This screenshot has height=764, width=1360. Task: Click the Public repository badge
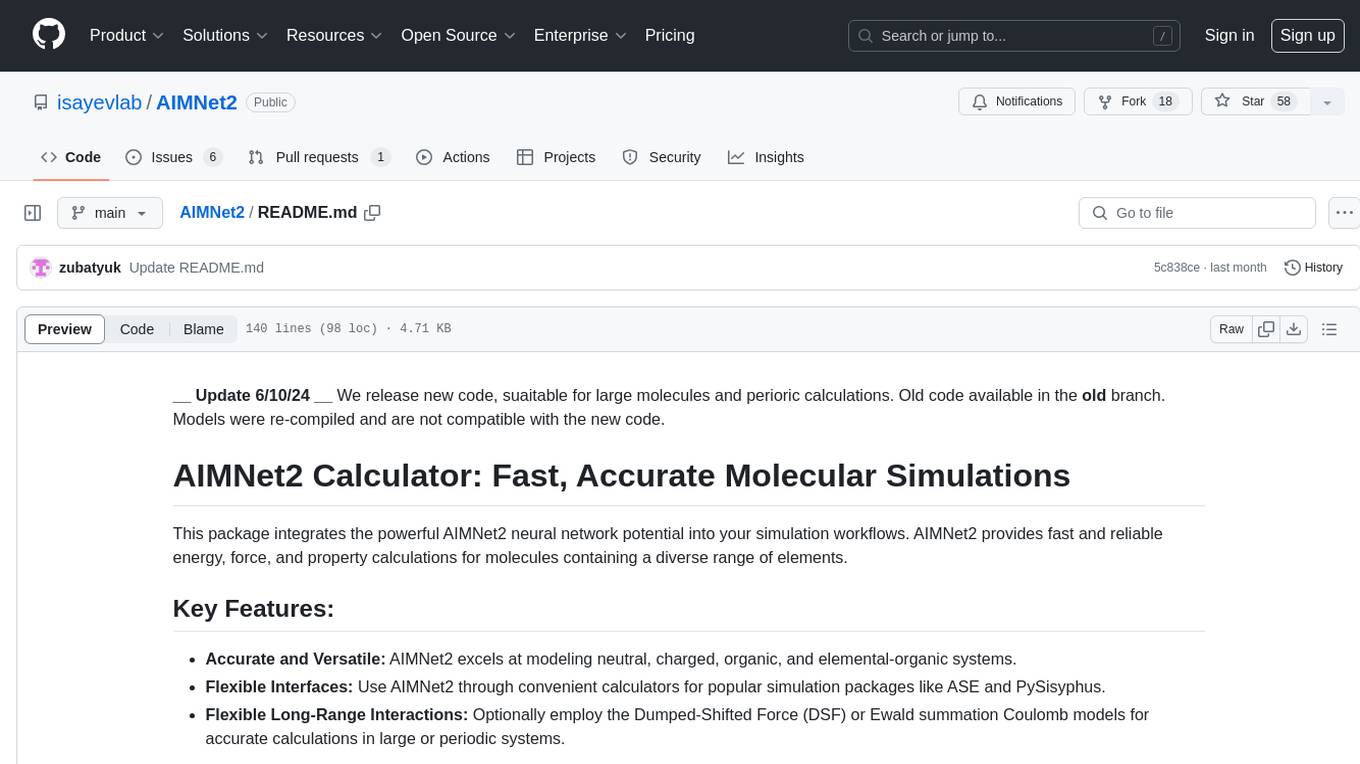[x=270, y=102]
